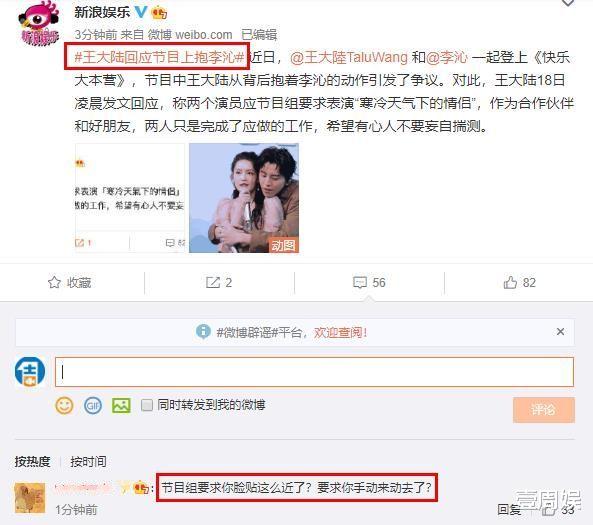Sort comments by 按时间
Viewport: 593px width, 525px height.
pyautogui.click(x=88, y=461)
